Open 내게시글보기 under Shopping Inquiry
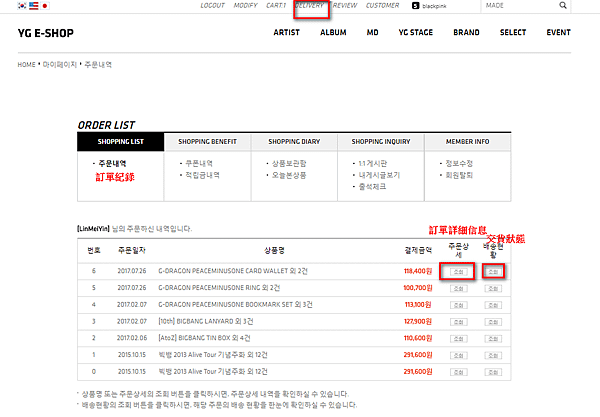The width and height of the screenshot is (600, 417). [379, 175]
